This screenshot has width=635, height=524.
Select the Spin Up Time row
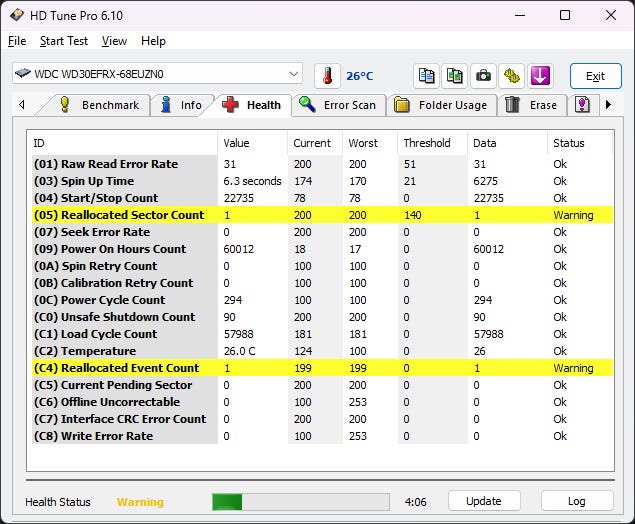pyautogui.click(x=322, y=181)
